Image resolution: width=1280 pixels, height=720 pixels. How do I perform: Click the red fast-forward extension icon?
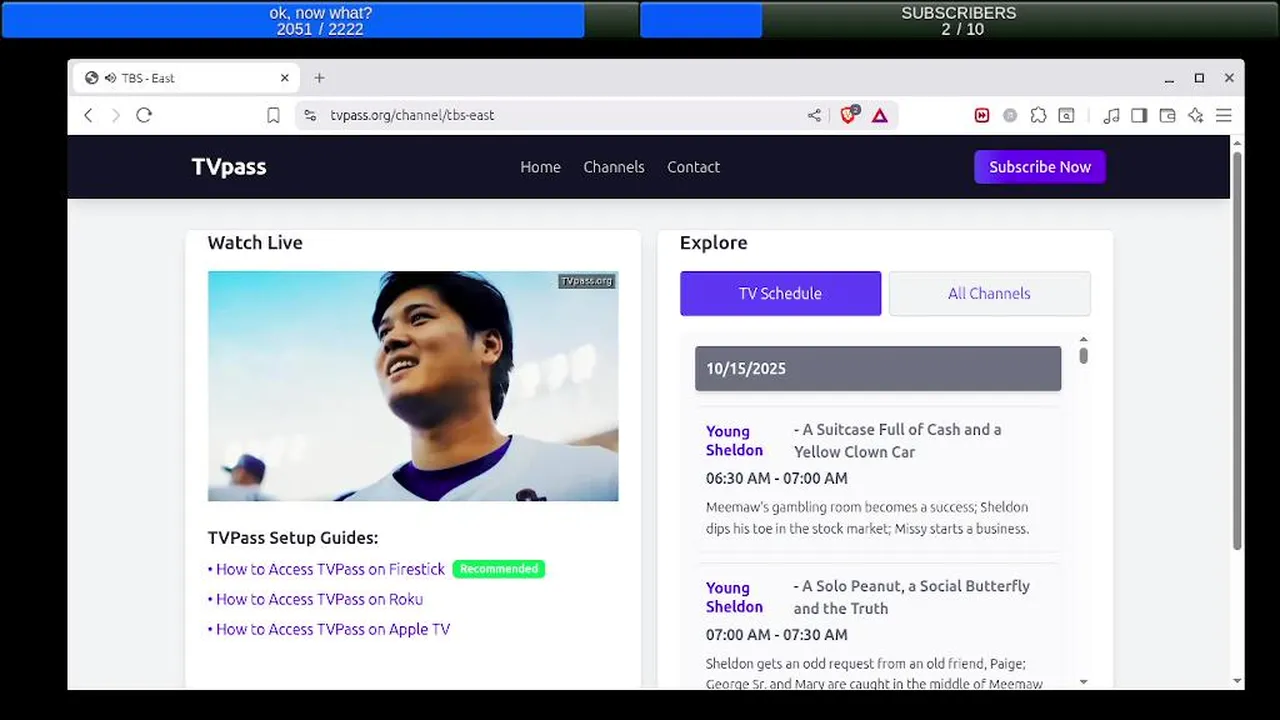(982, 116)
